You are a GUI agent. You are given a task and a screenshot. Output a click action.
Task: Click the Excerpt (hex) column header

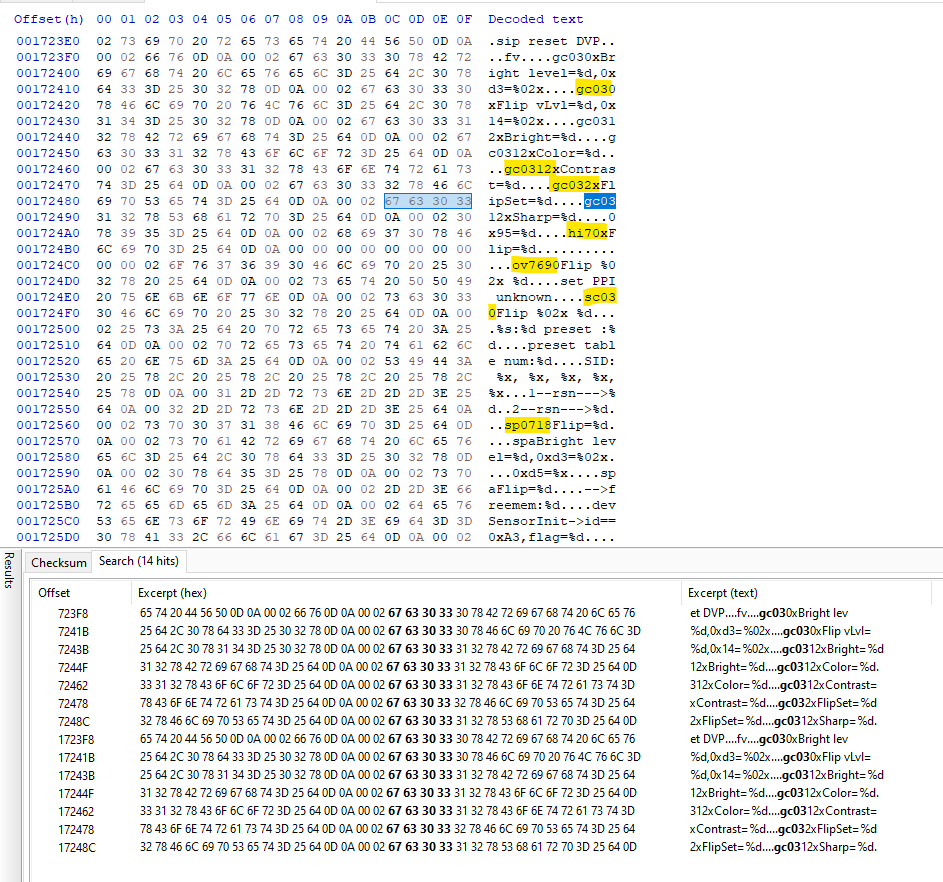click(172, 593)
